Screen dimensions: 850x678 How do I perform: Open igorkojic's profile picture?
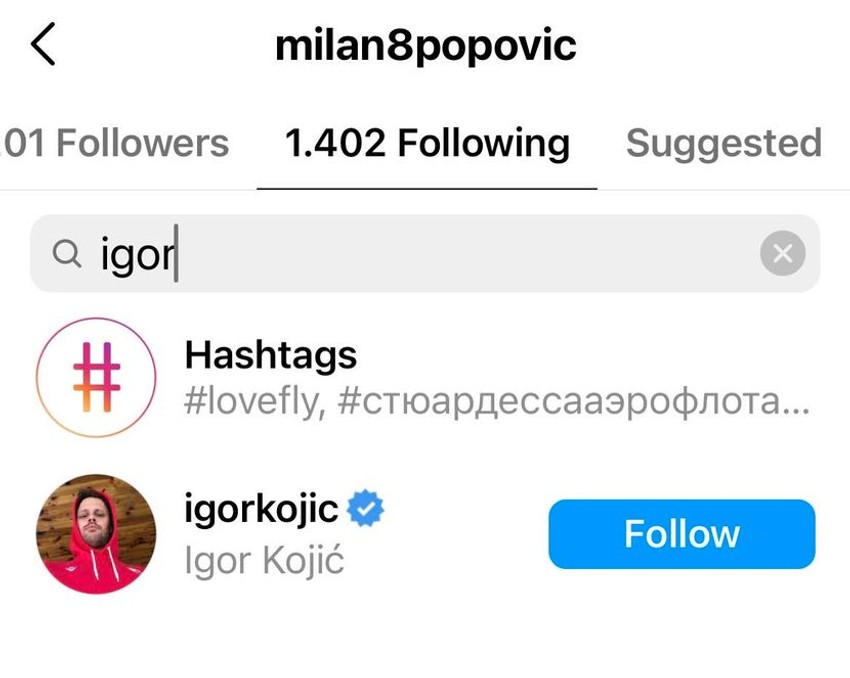click(95, 533)
